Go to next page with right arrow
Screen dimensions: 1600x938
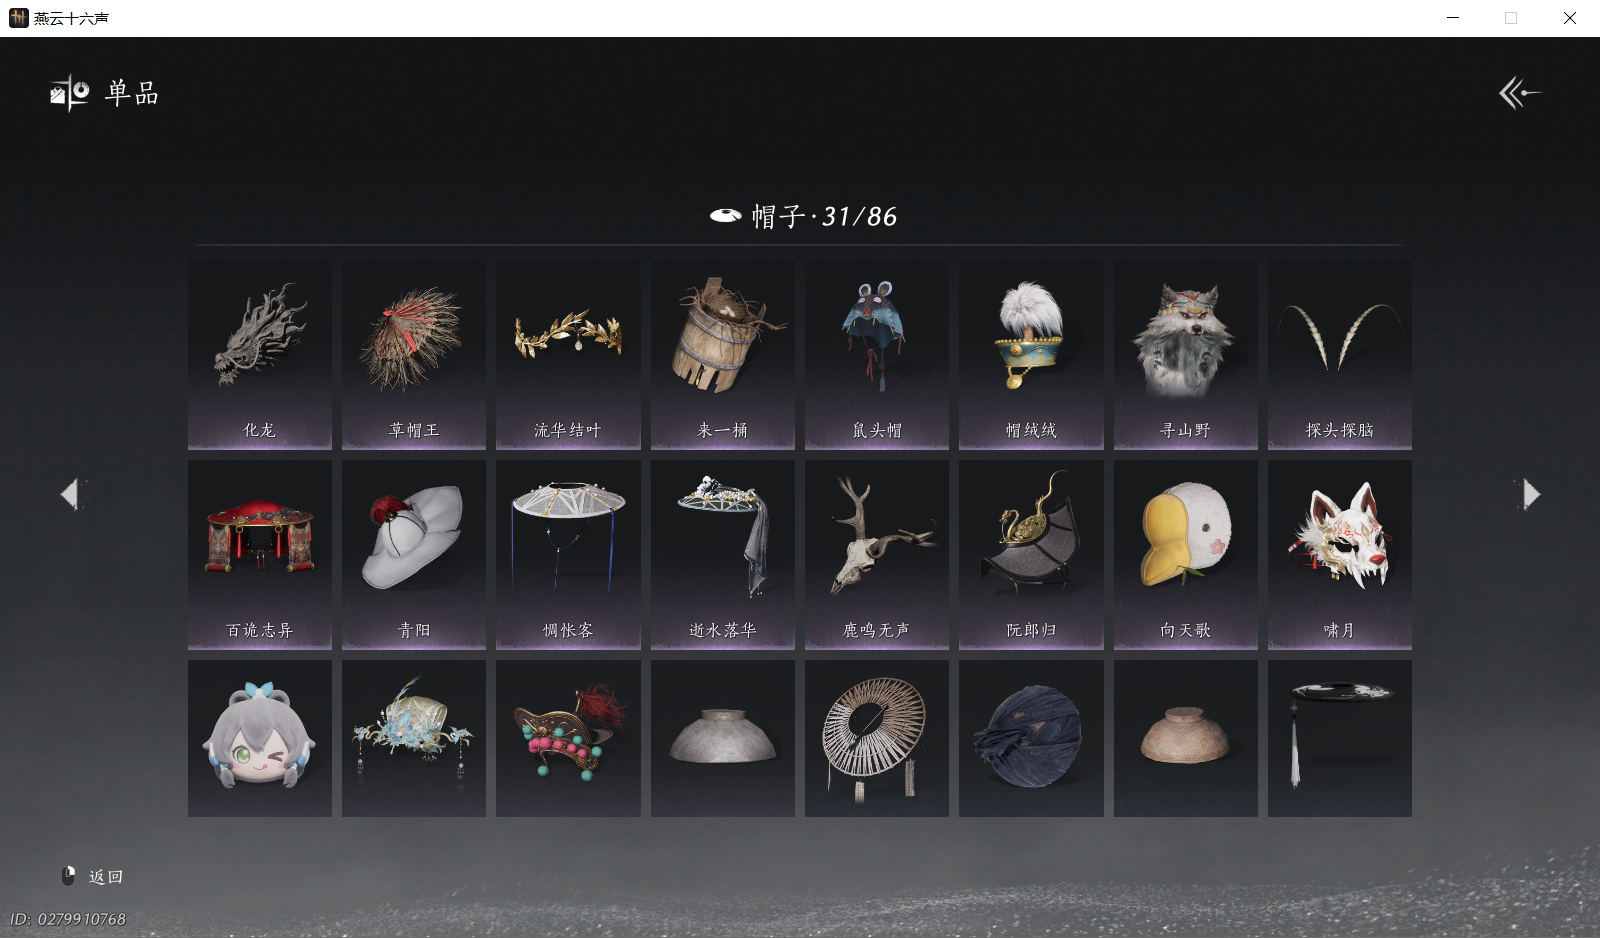[1530, 494]
